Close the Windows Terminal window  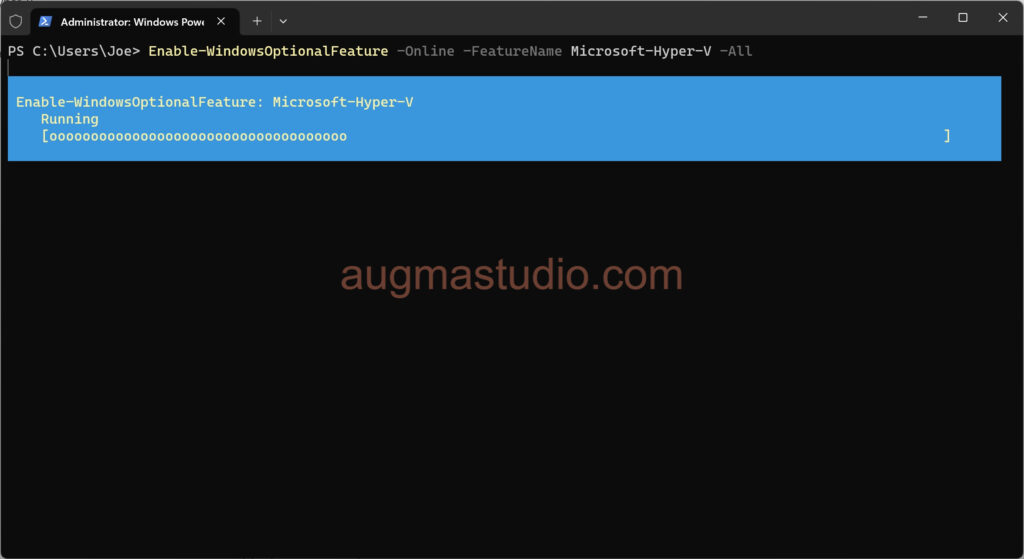(x=1002, y=17)
